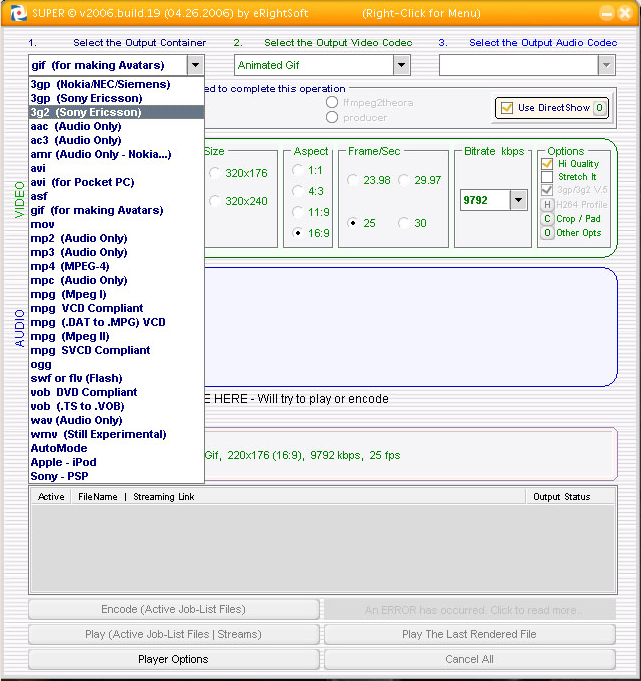Choose the 11:9 aspect ratio

[x=297, y=212]
